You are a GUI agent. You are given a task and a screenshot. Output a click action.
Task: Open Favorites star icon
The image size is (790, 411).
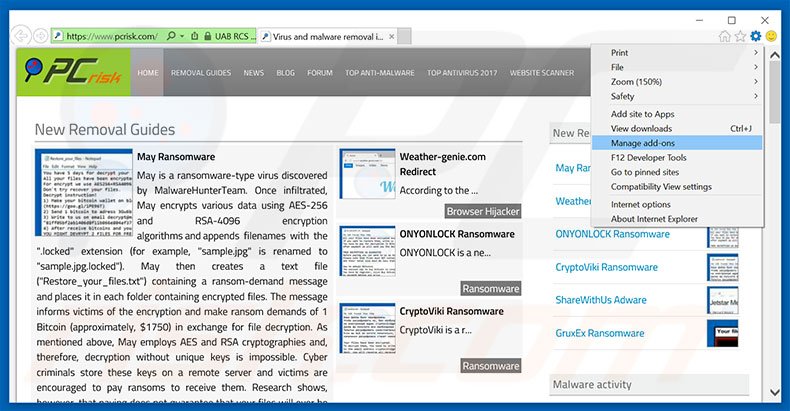(x=740, y=36)
